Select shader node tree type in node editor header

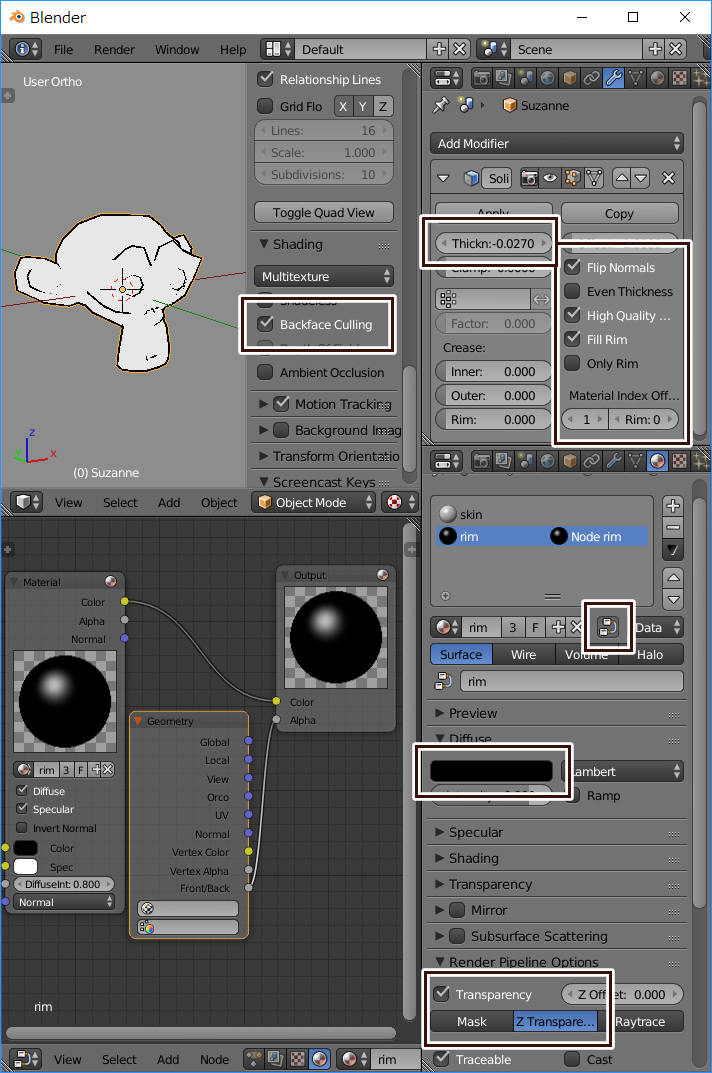320,1059
